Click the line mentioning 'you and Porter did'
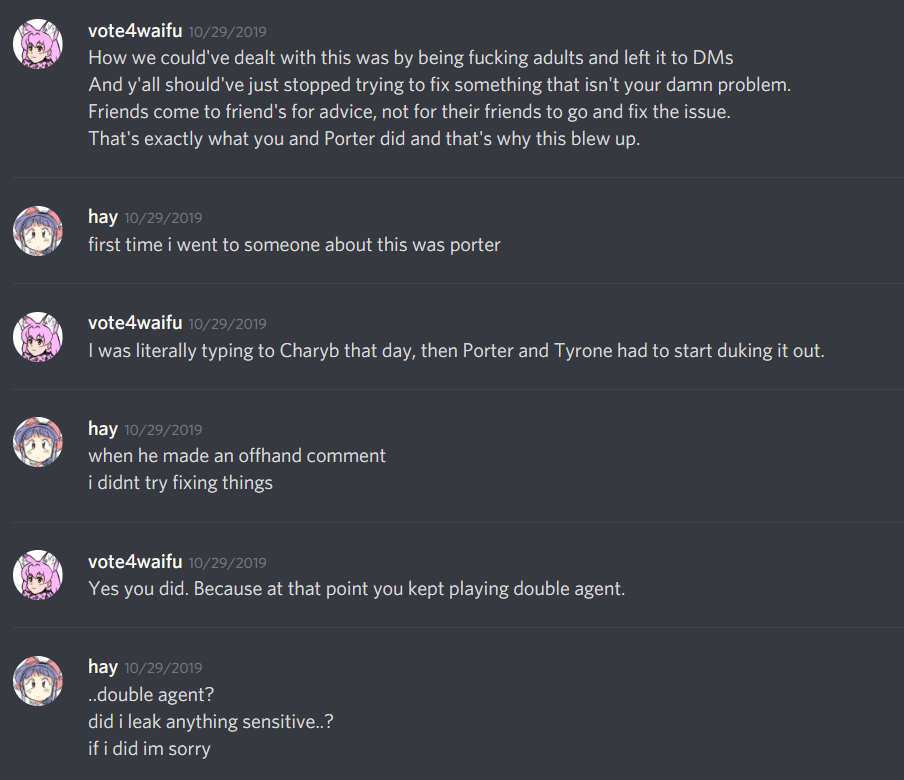 tap(364, 139)
